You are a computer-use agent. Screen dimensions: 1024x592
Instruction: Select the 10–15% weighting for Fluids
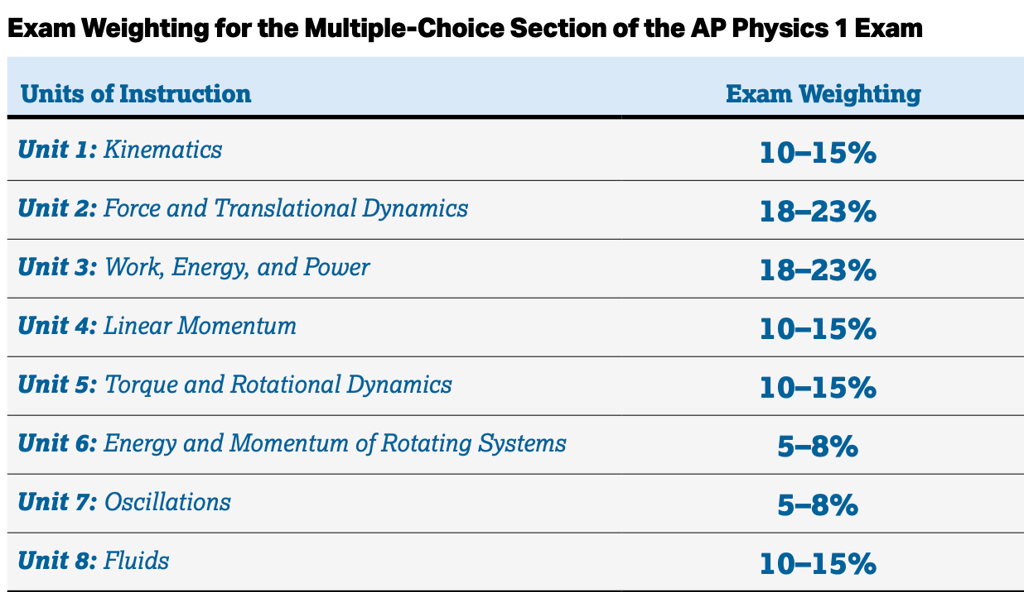coord(818,564)
